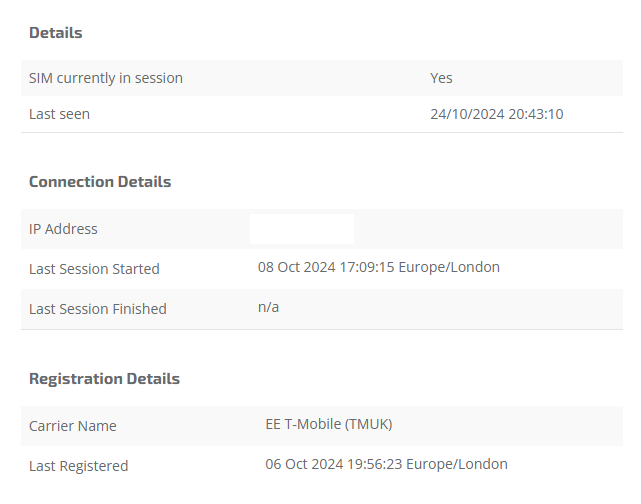
Task: Click the Registration Details heading
Action: pos(104,379)
